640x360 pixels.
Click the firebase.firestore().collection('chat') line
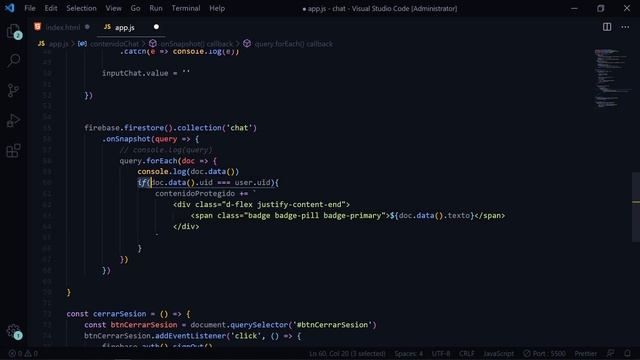click(170, 128)
